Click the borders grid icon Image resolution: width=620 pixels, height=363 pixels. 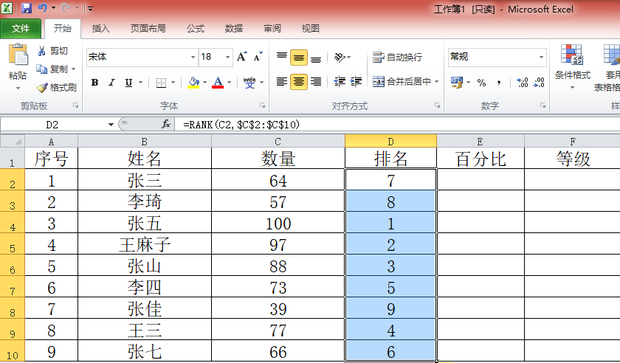coord(161,83)
